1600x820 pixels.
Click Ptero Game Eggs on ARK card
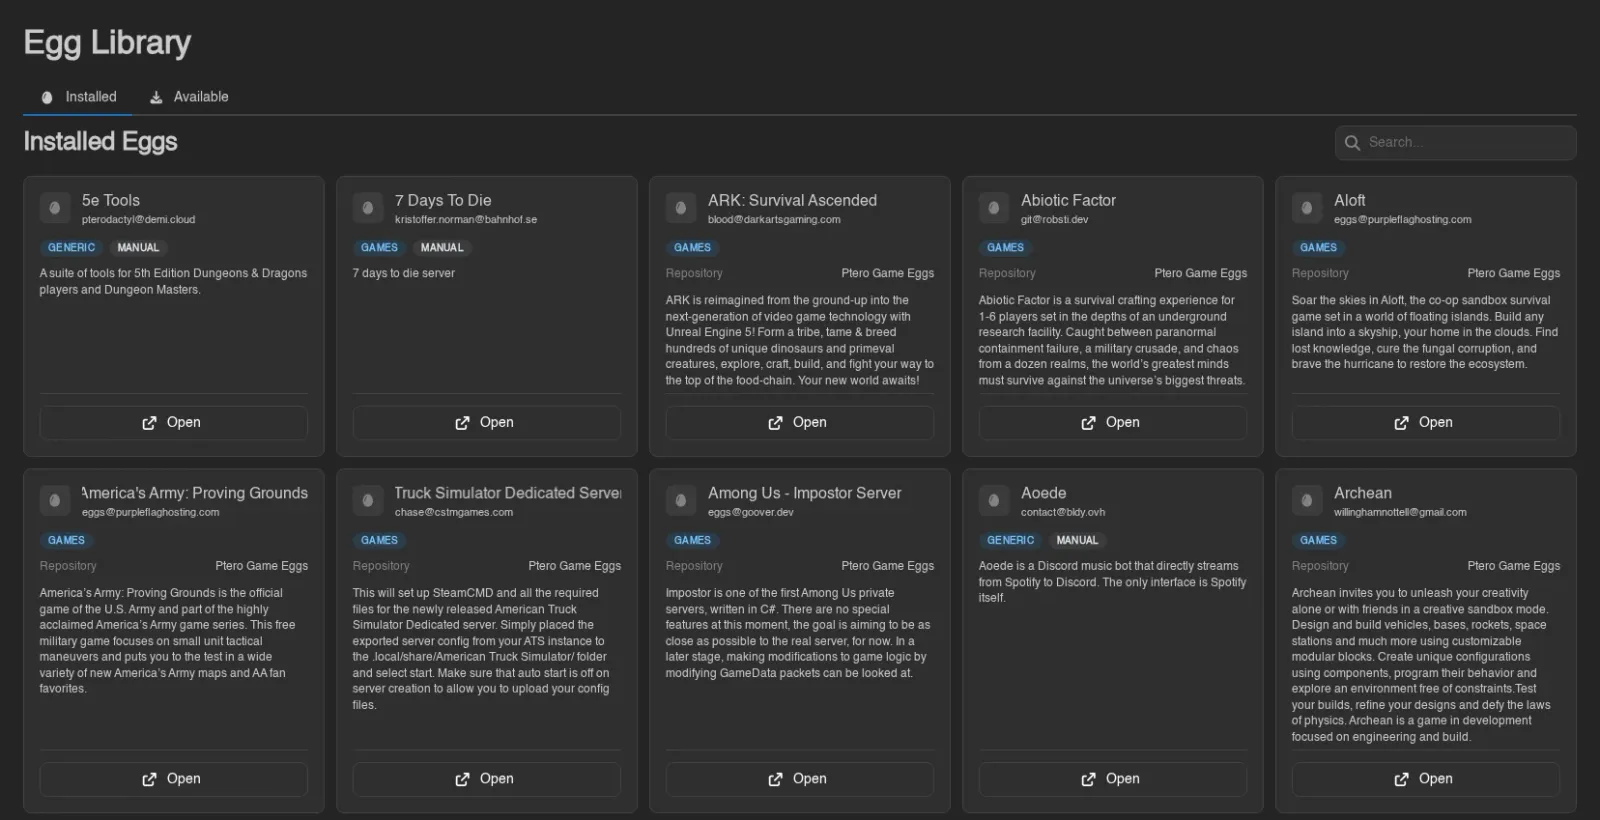[x=887, y=273]
